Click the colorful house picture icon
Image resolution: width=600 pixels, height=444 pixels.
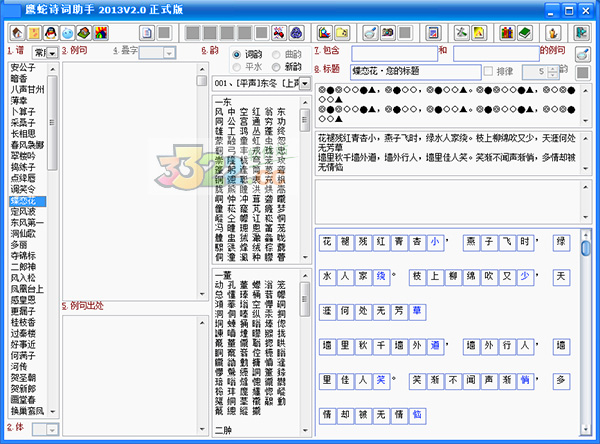(x=101, y=33)
